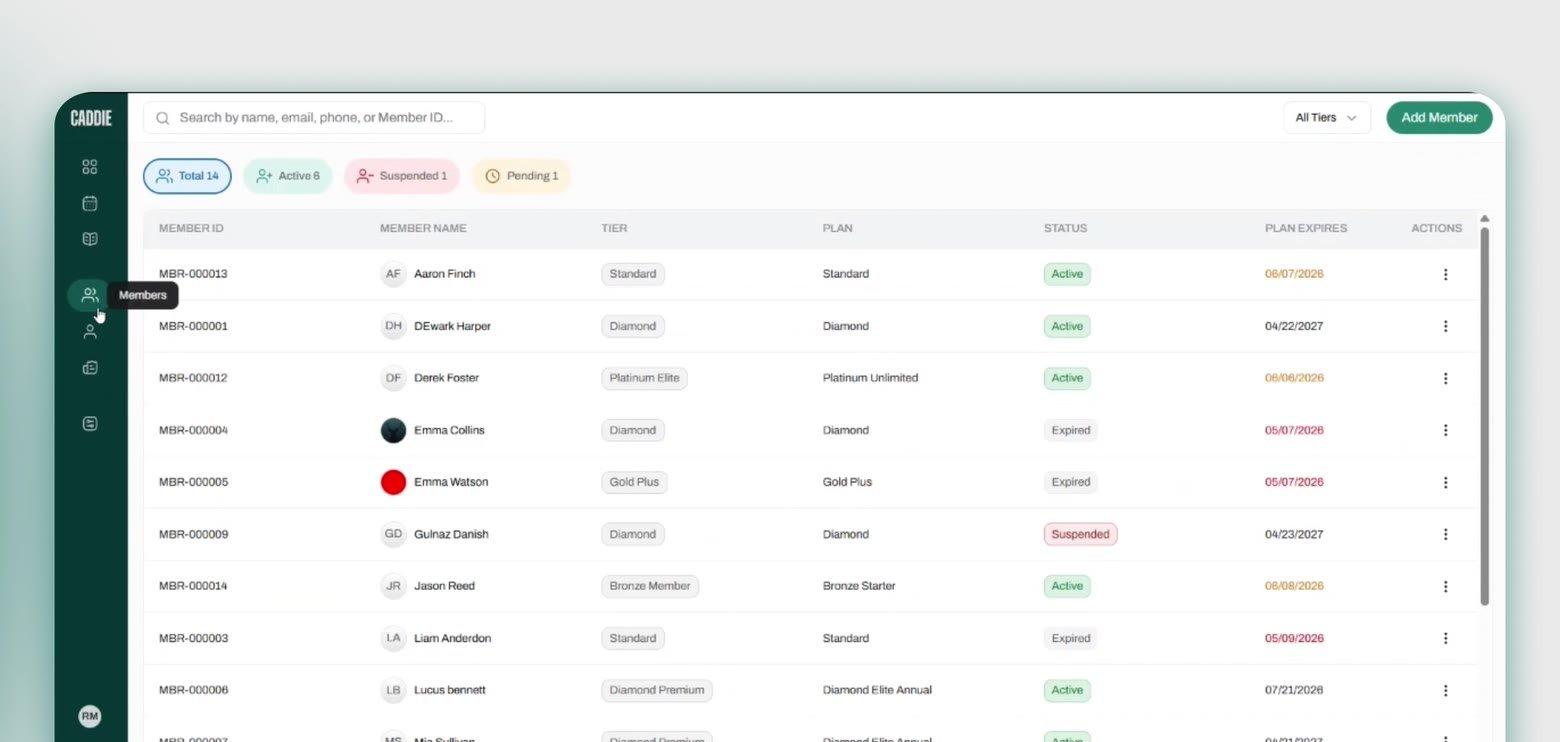Click member ID MBR-000013
The image size is (1560, 742).
[193, 274]
